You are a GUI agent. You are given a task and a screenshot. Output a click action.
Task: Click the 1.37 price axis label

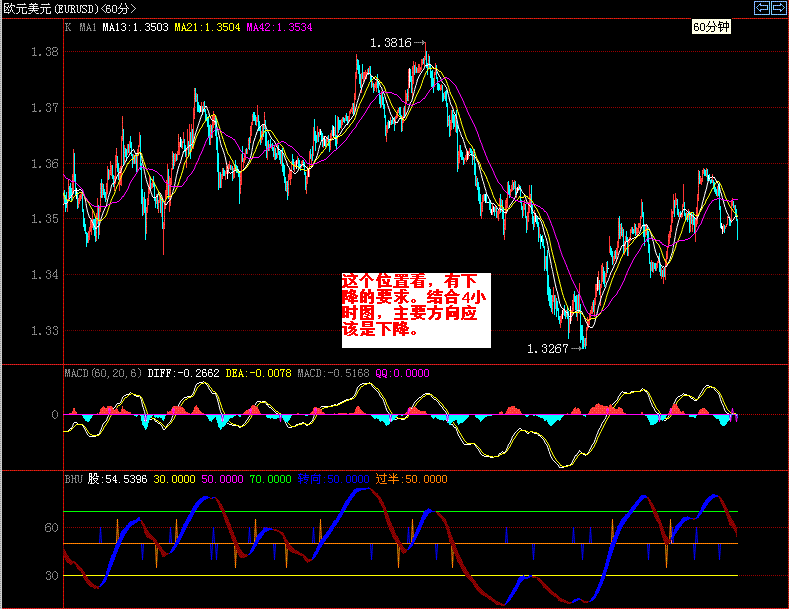[x=44, y=107]
